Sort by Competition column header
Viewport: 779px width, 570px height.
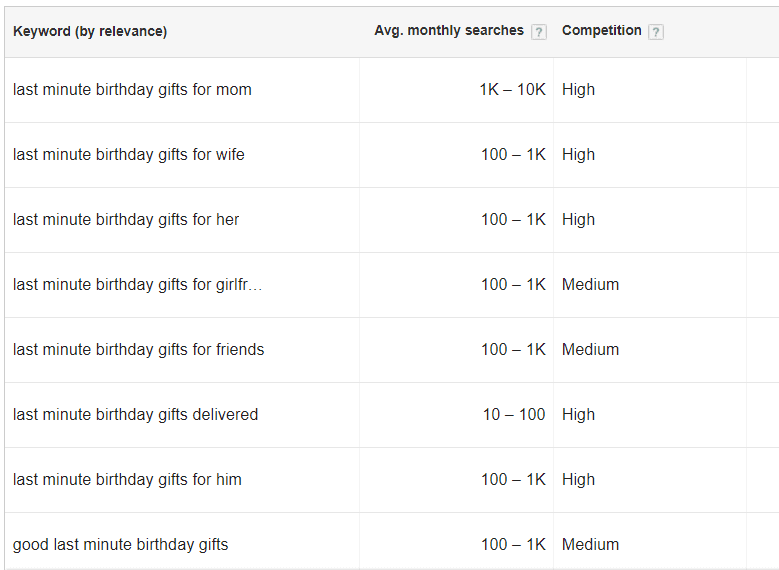pos(602,31)
